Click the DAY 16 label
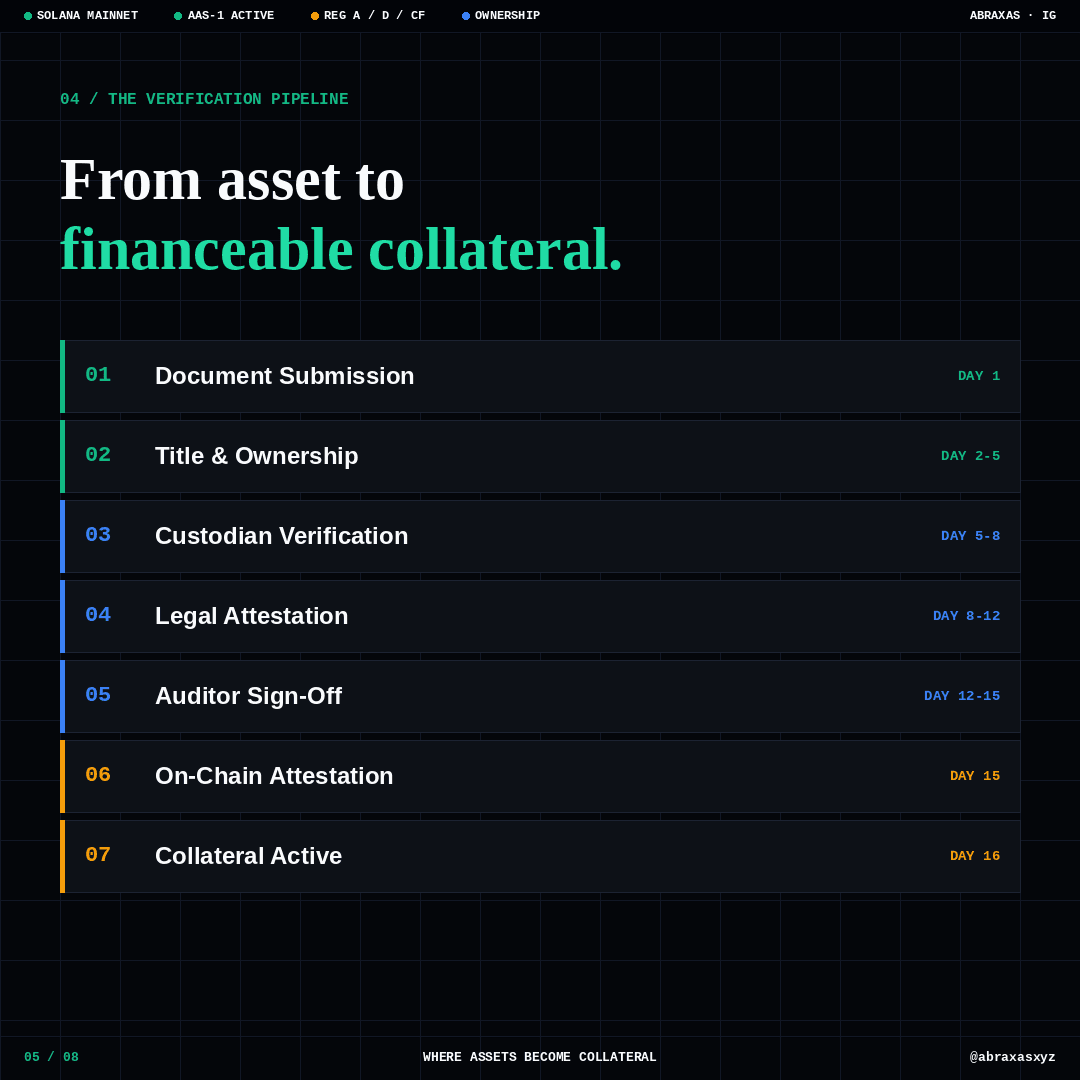Image resolution: width=1080 pixels, height=1080 pixels. [975, 856]
